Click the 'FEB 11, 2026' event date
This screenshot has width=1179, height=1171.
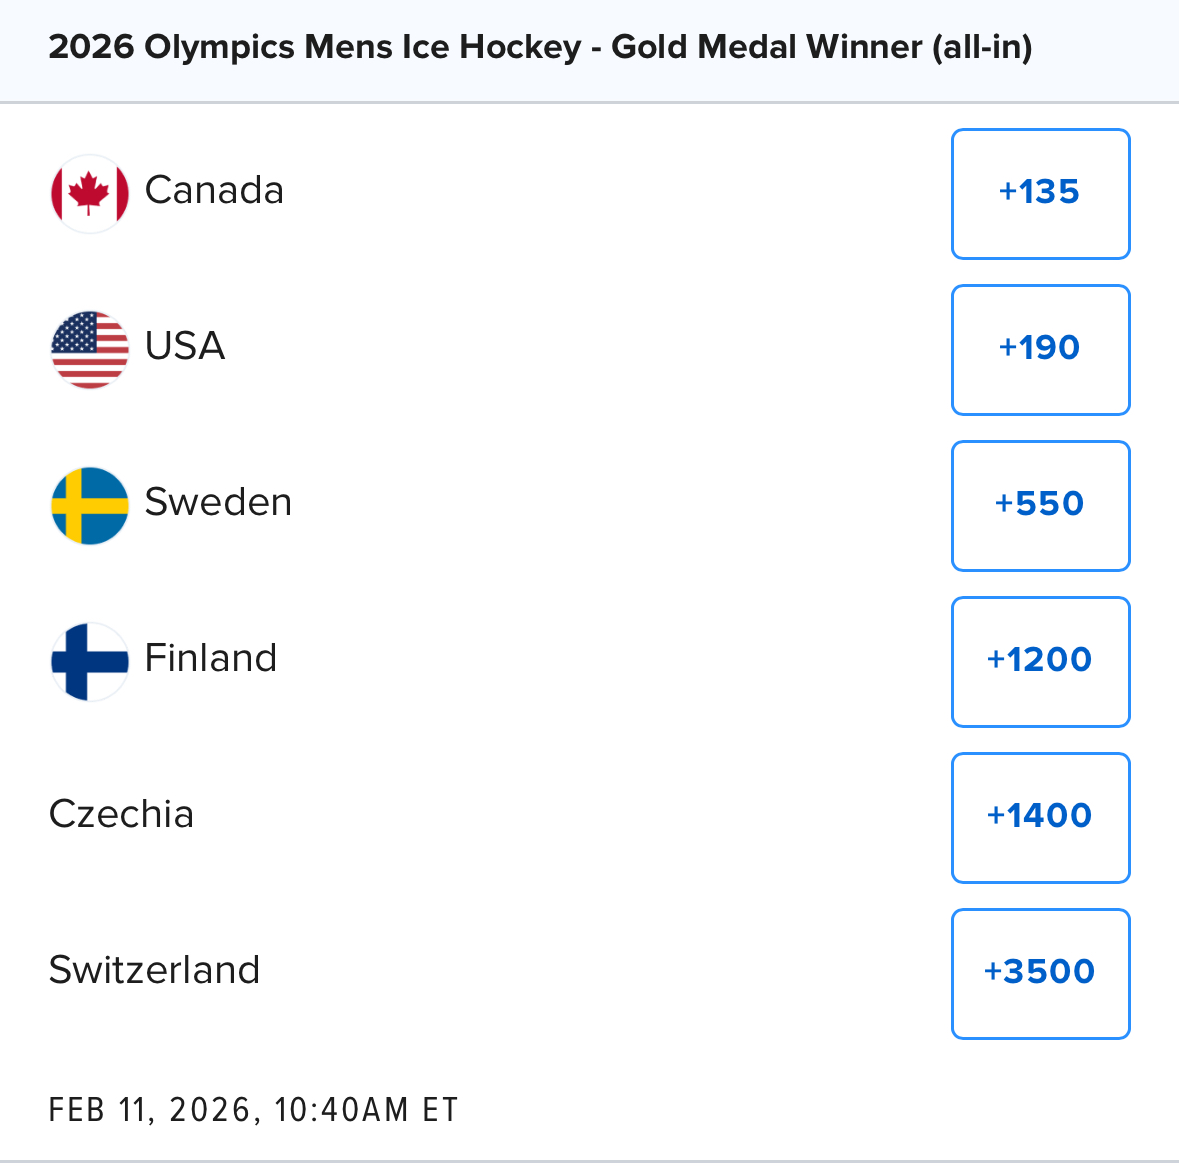[x=149, y=1110]
